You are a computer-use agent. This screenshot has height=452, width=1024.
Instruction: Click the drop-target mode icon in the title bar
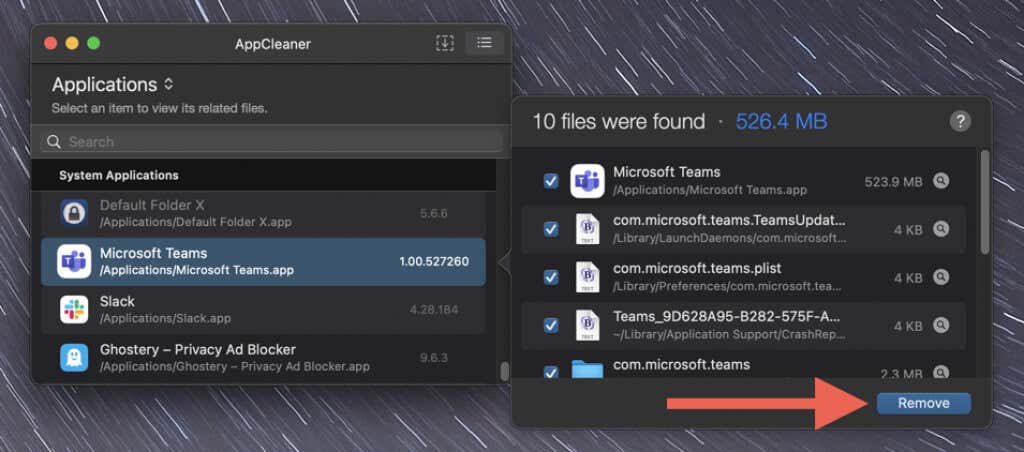coord(445,43)
